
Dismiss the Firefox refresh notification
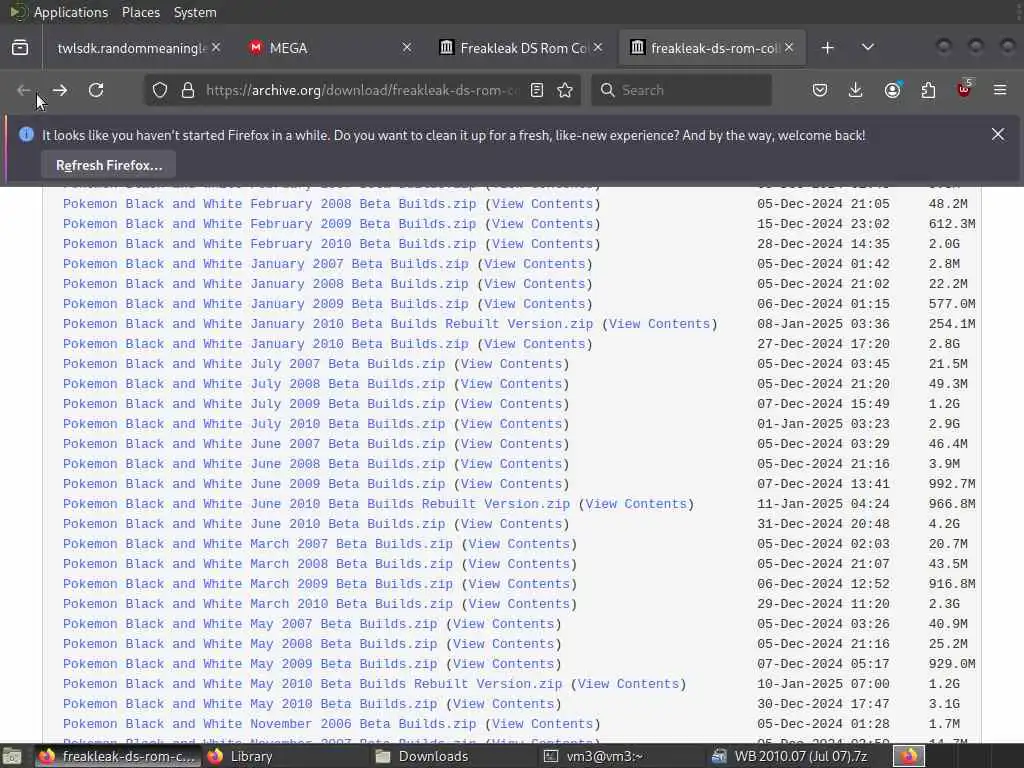coord(998,134)
